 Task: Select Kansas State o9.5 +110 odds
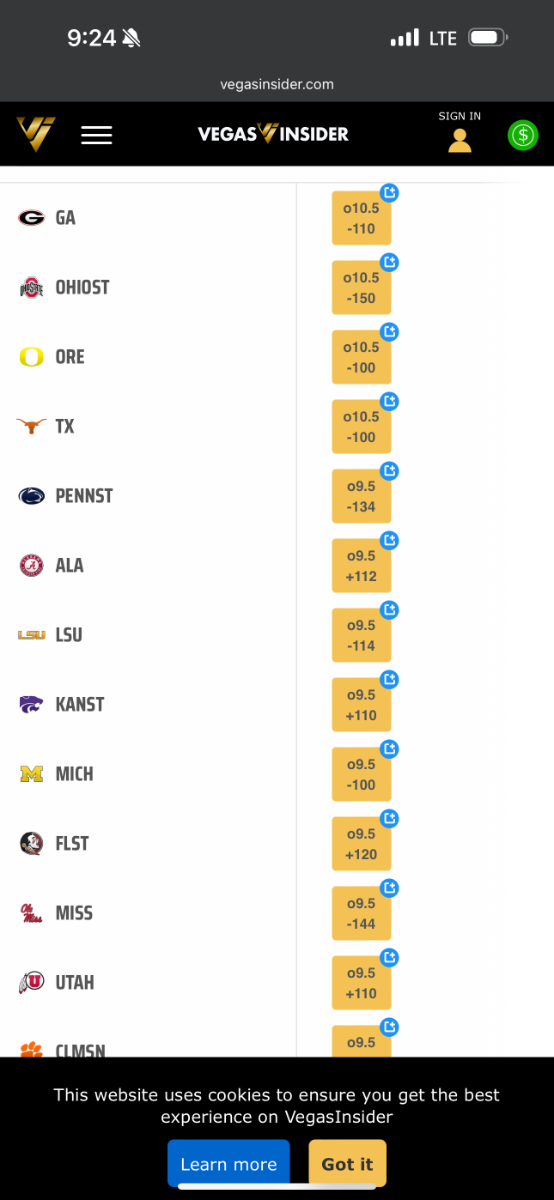(361, 705)
